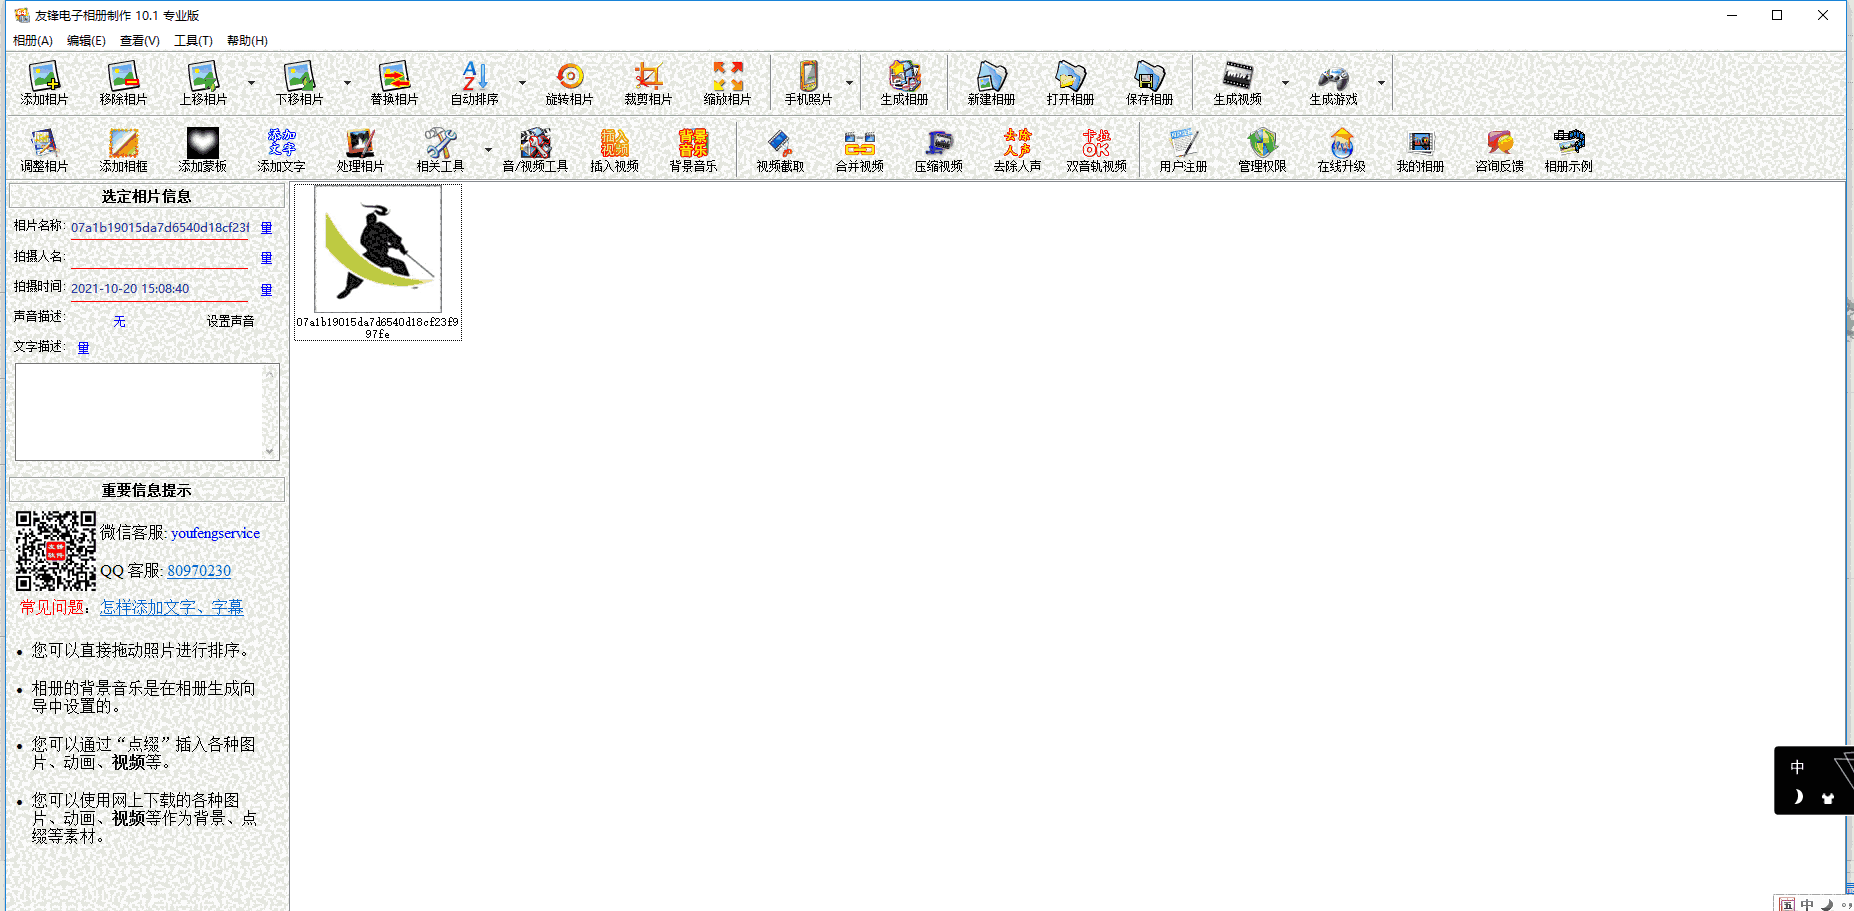
Task: Open the 工具(T) menu
Action: click(193, 41)
